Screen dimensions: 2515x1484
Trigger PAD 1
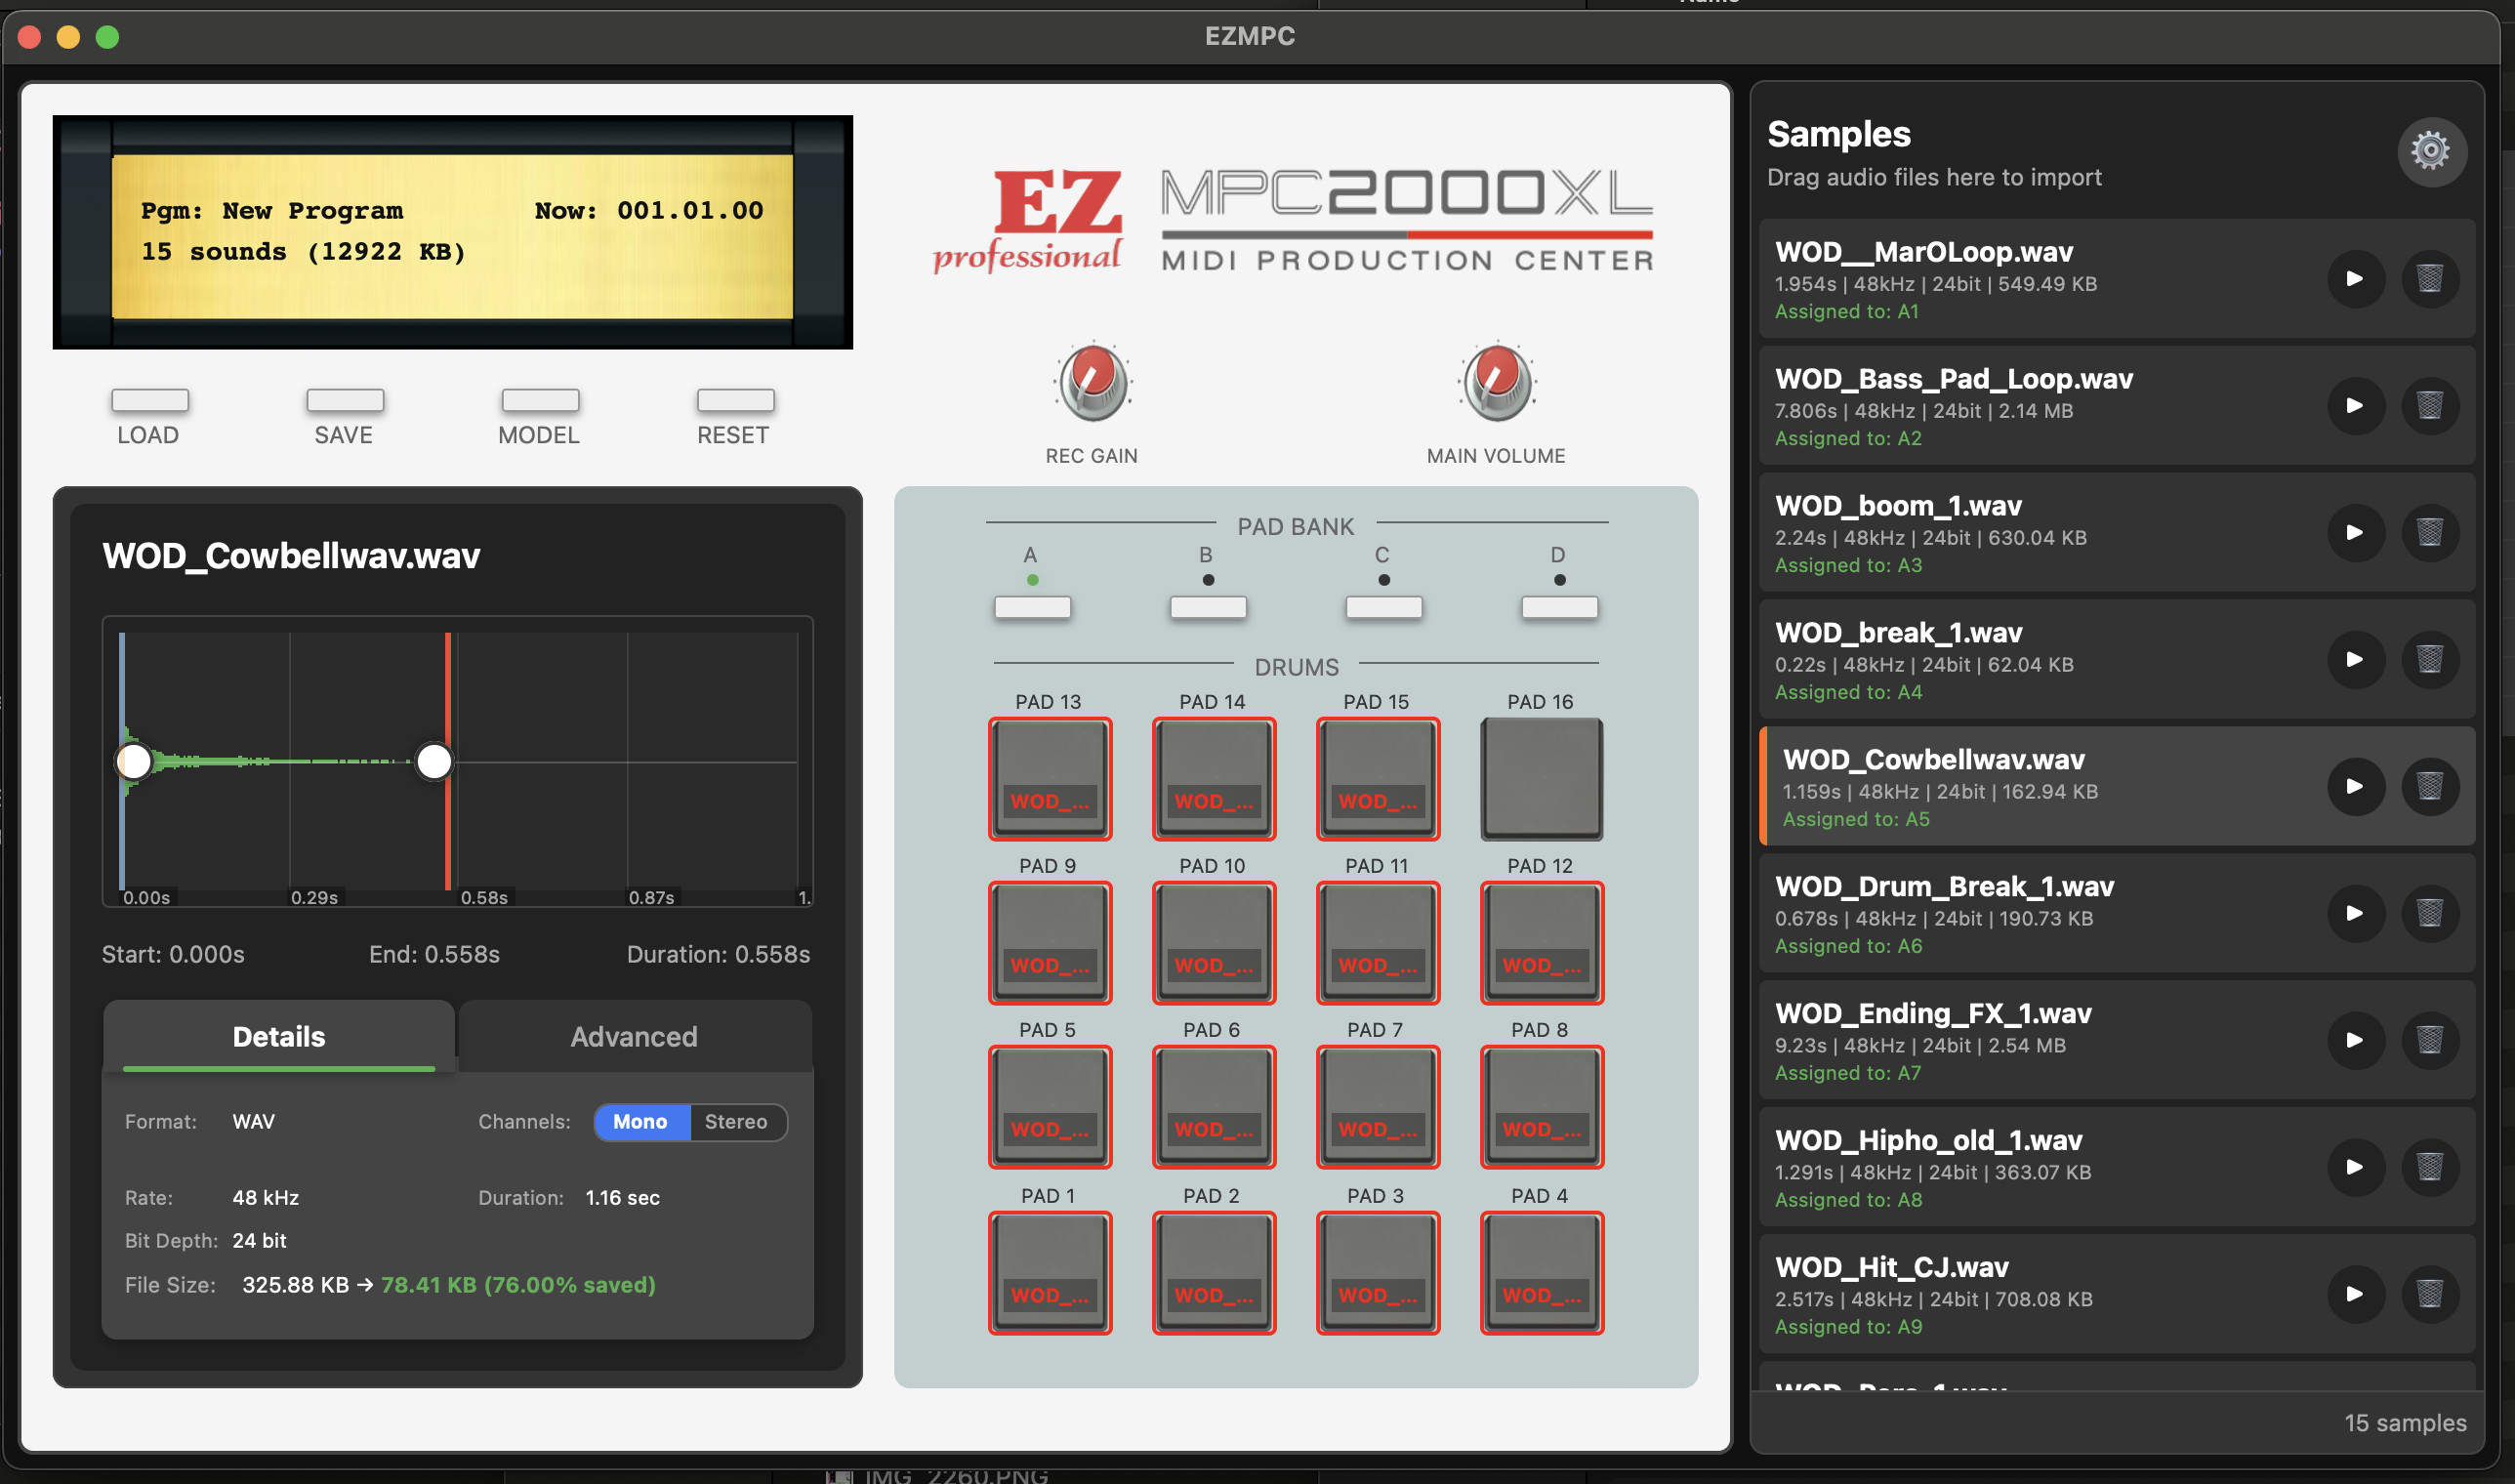pos(1050,1273)
